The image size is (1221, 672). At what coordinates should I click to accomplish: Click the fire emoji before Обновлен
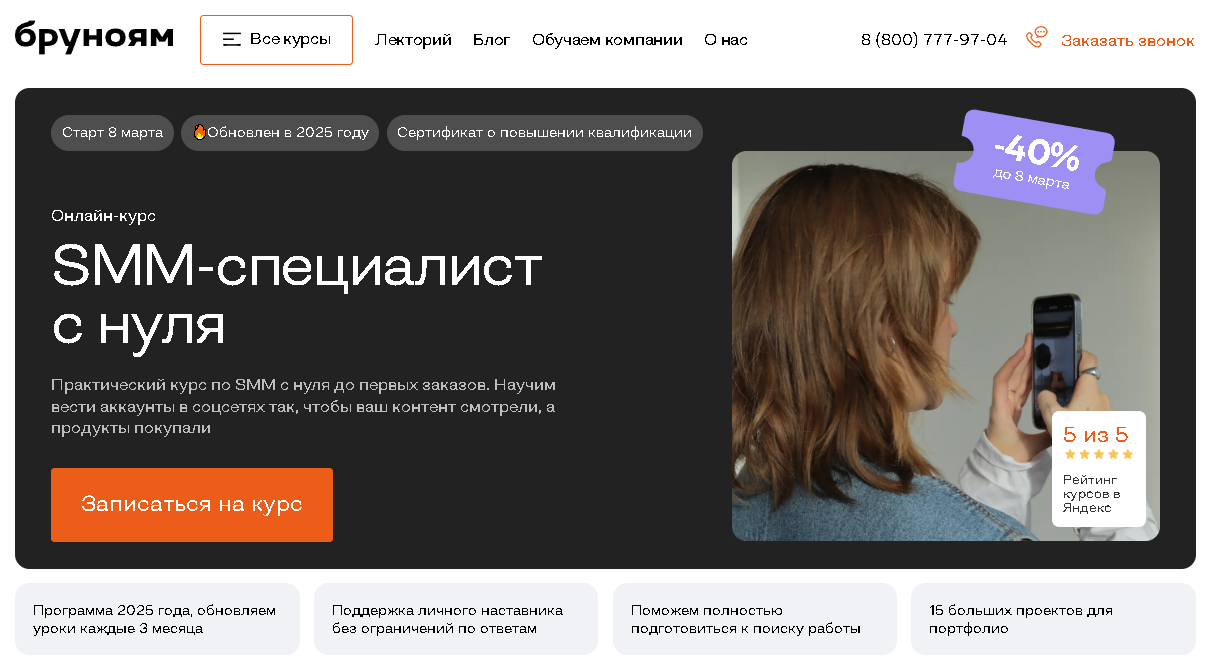click(199, 132)
